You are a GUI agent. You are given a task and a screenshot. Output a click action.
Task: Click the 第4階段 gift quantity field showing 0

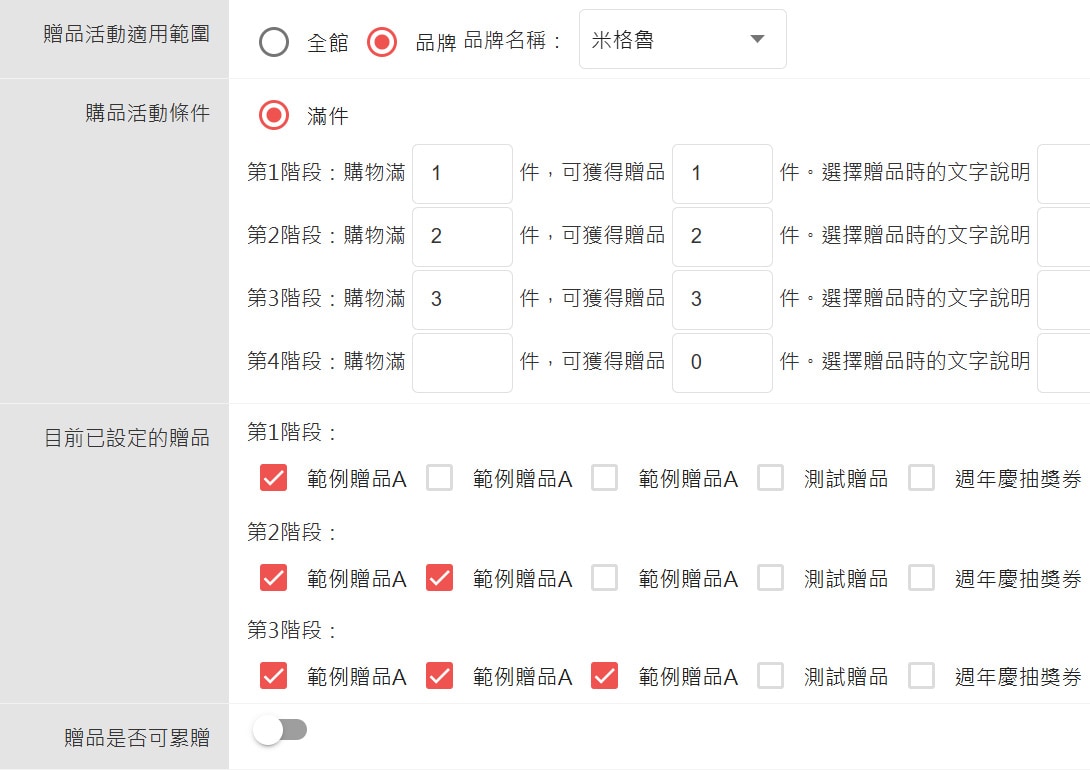point(722,362)
